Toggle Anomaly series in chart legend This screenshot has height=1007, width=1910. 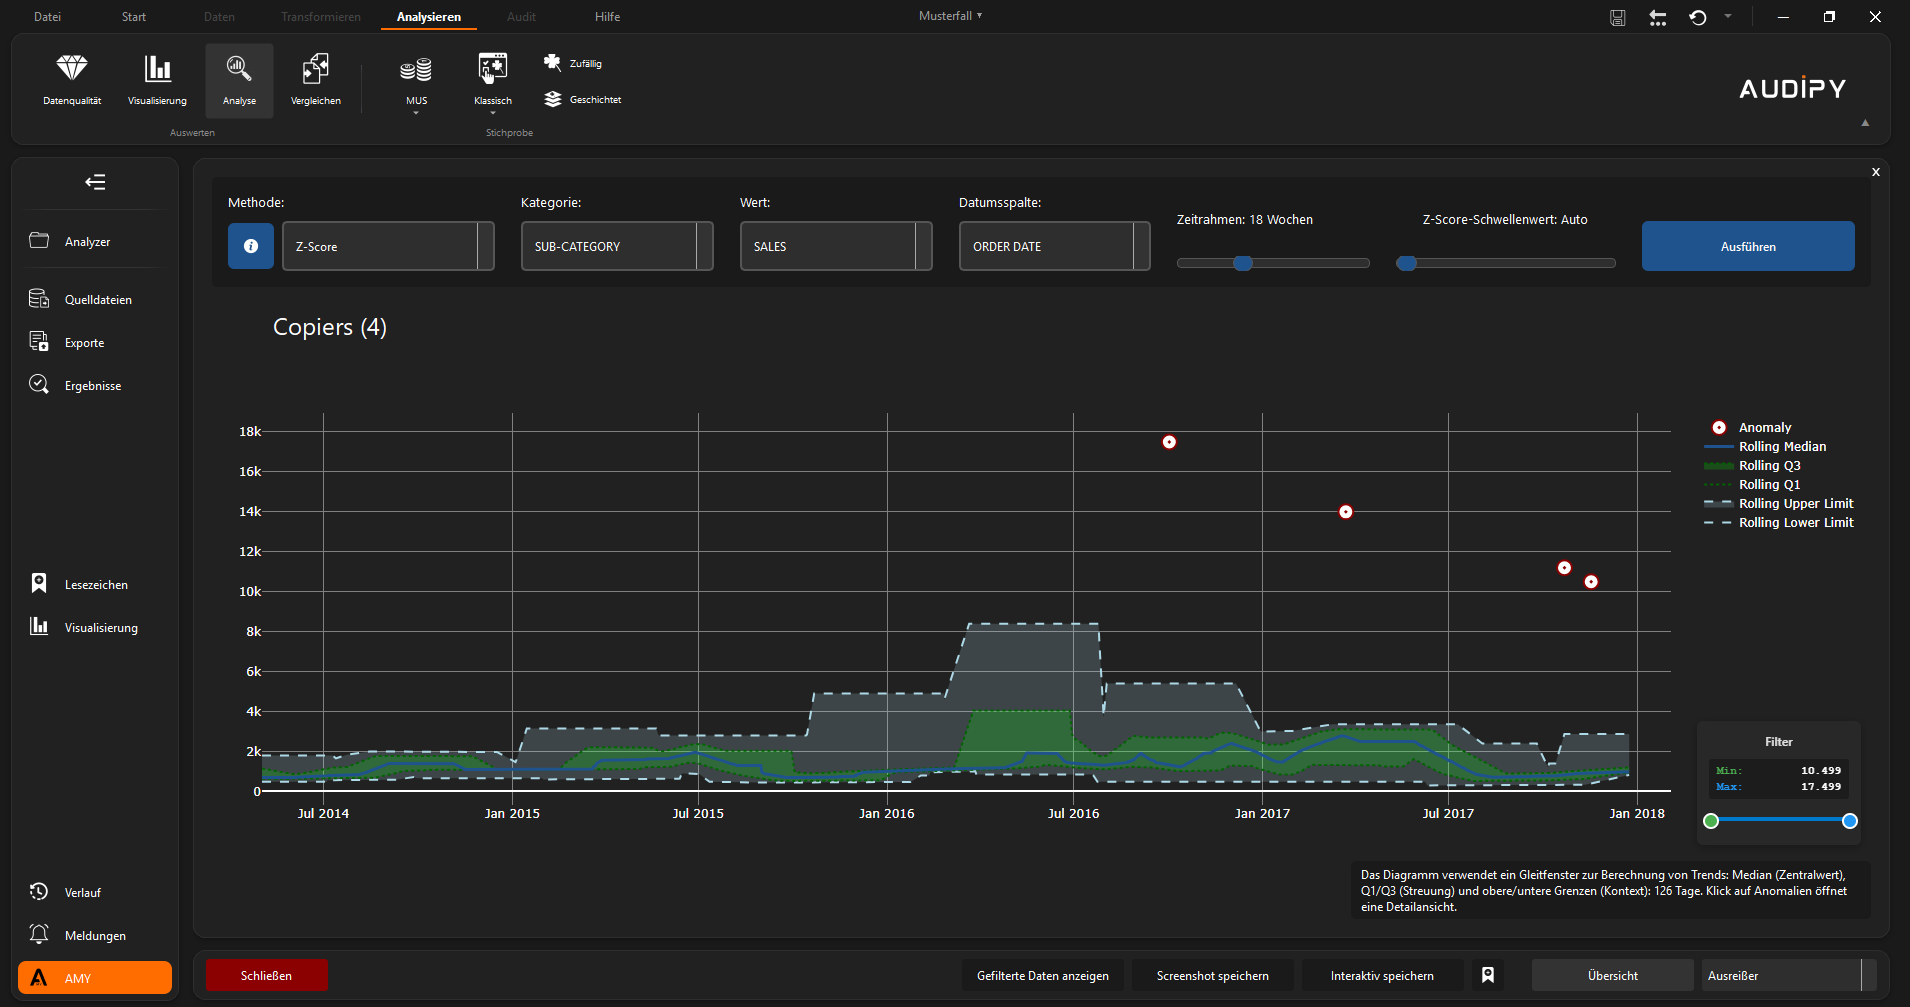pos(1764,427)
